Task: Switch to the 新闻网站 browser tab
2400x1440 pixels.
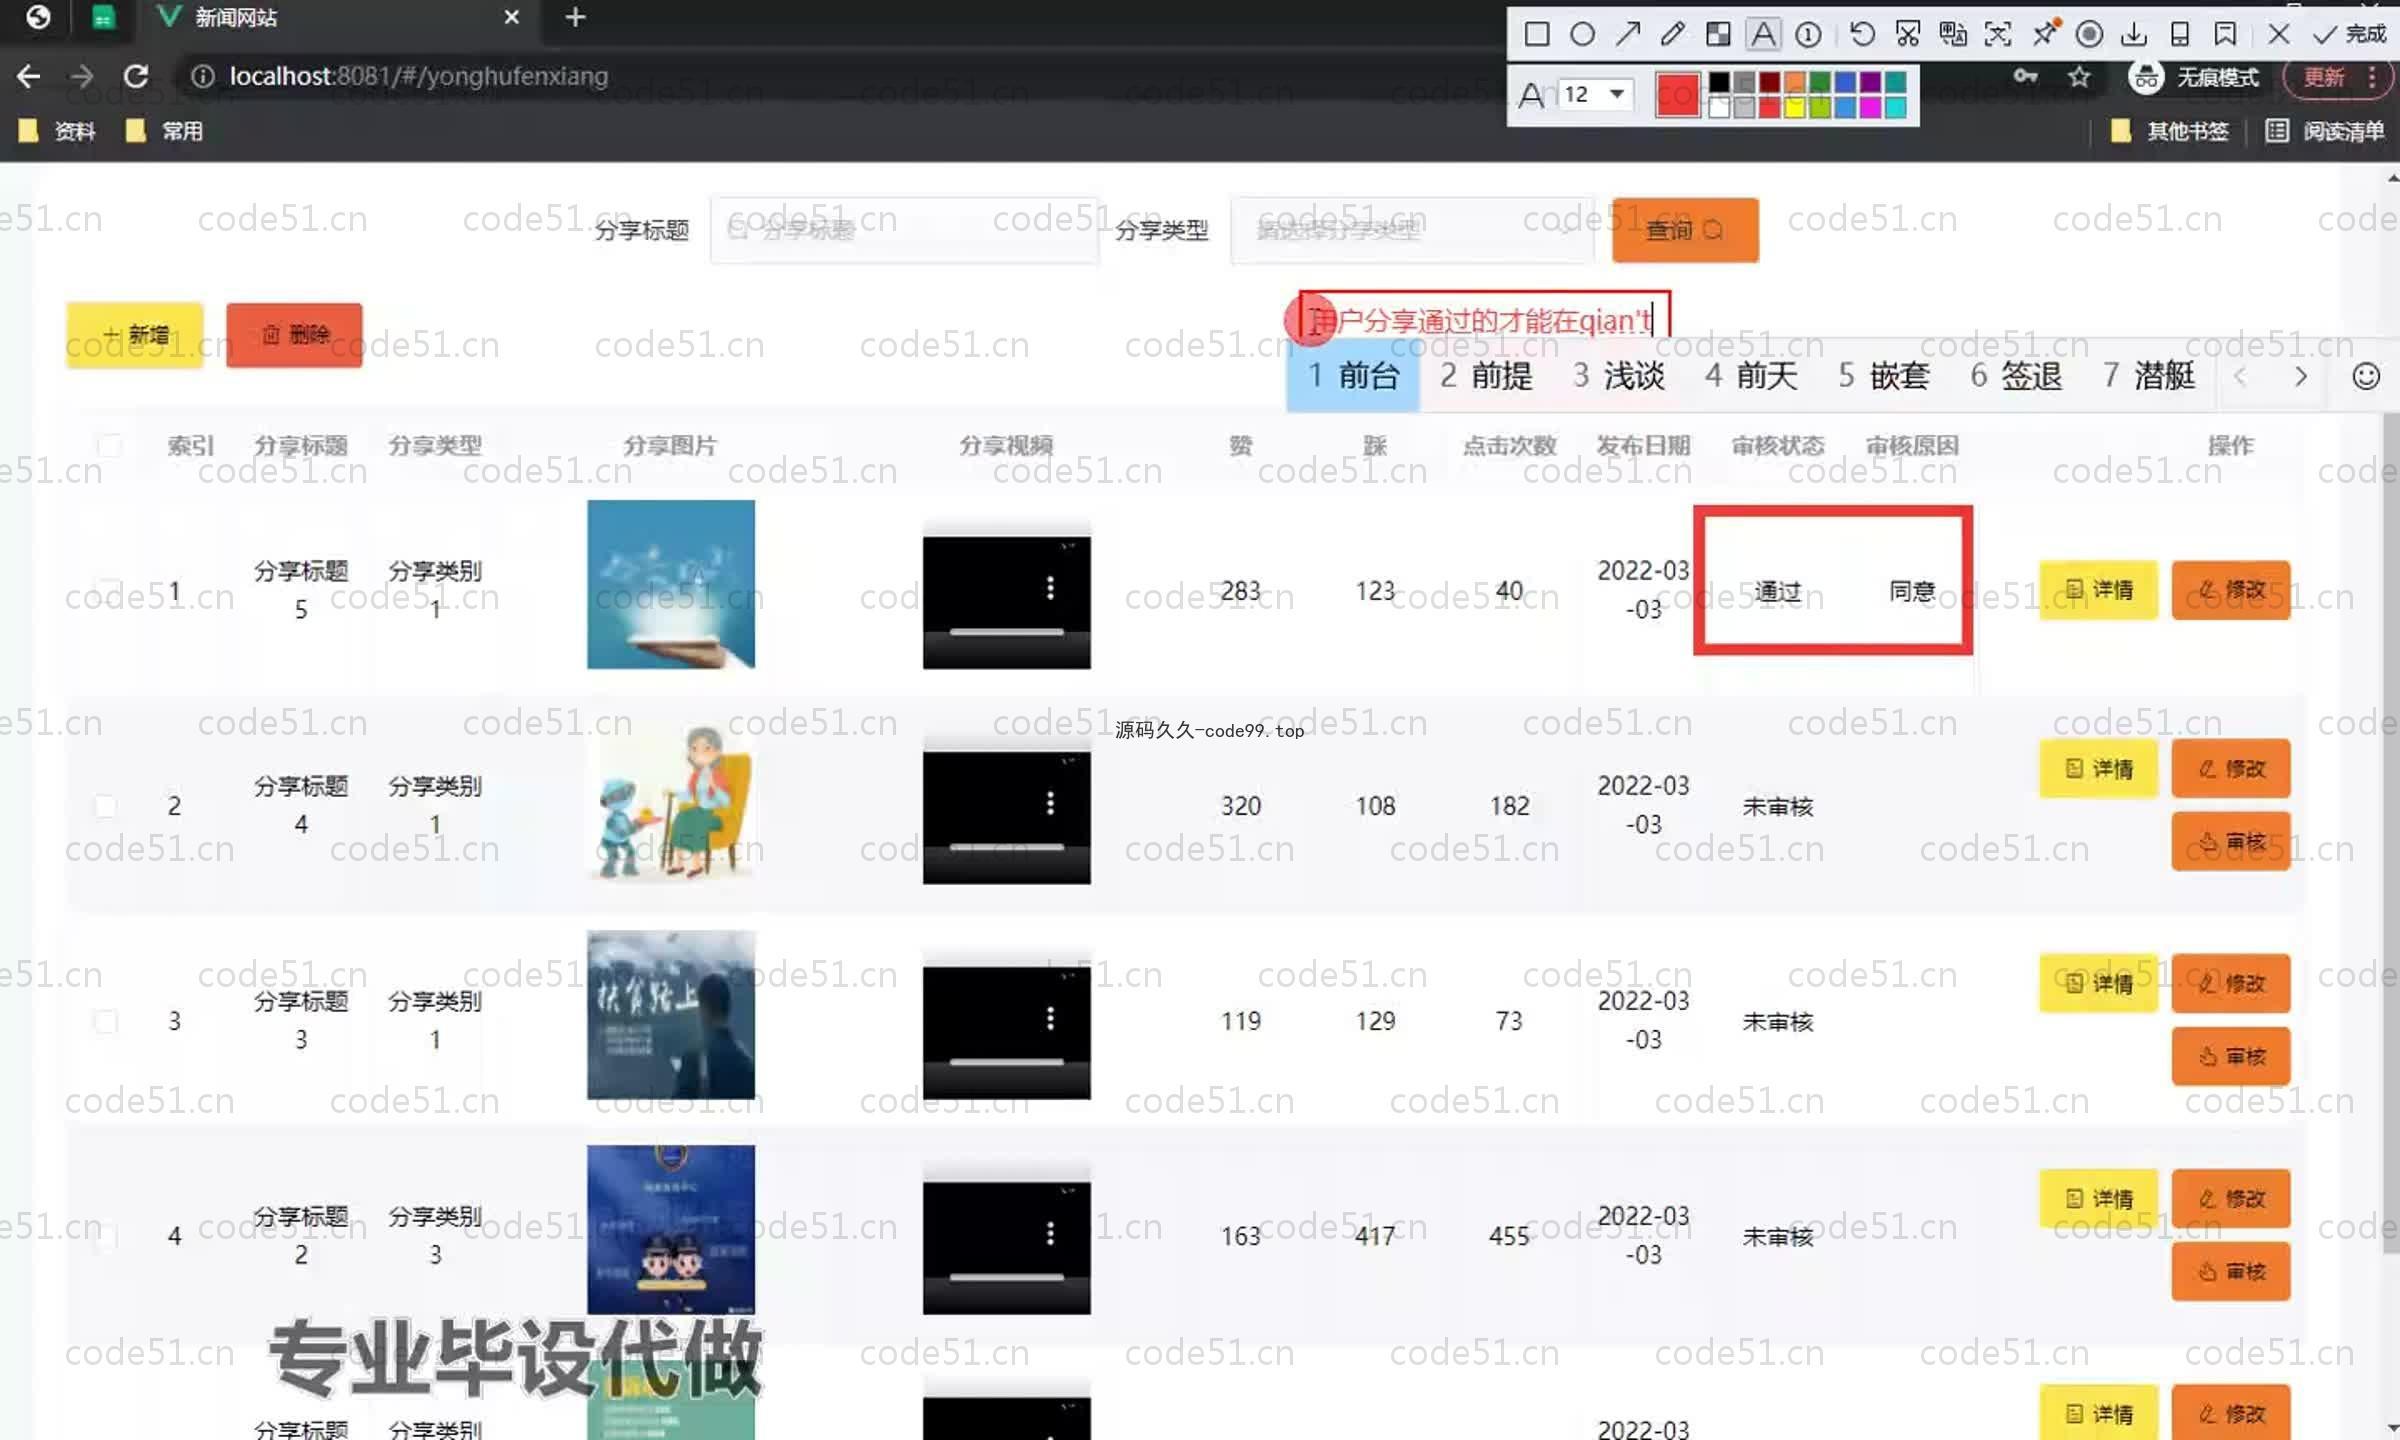Action: [340, 18]
